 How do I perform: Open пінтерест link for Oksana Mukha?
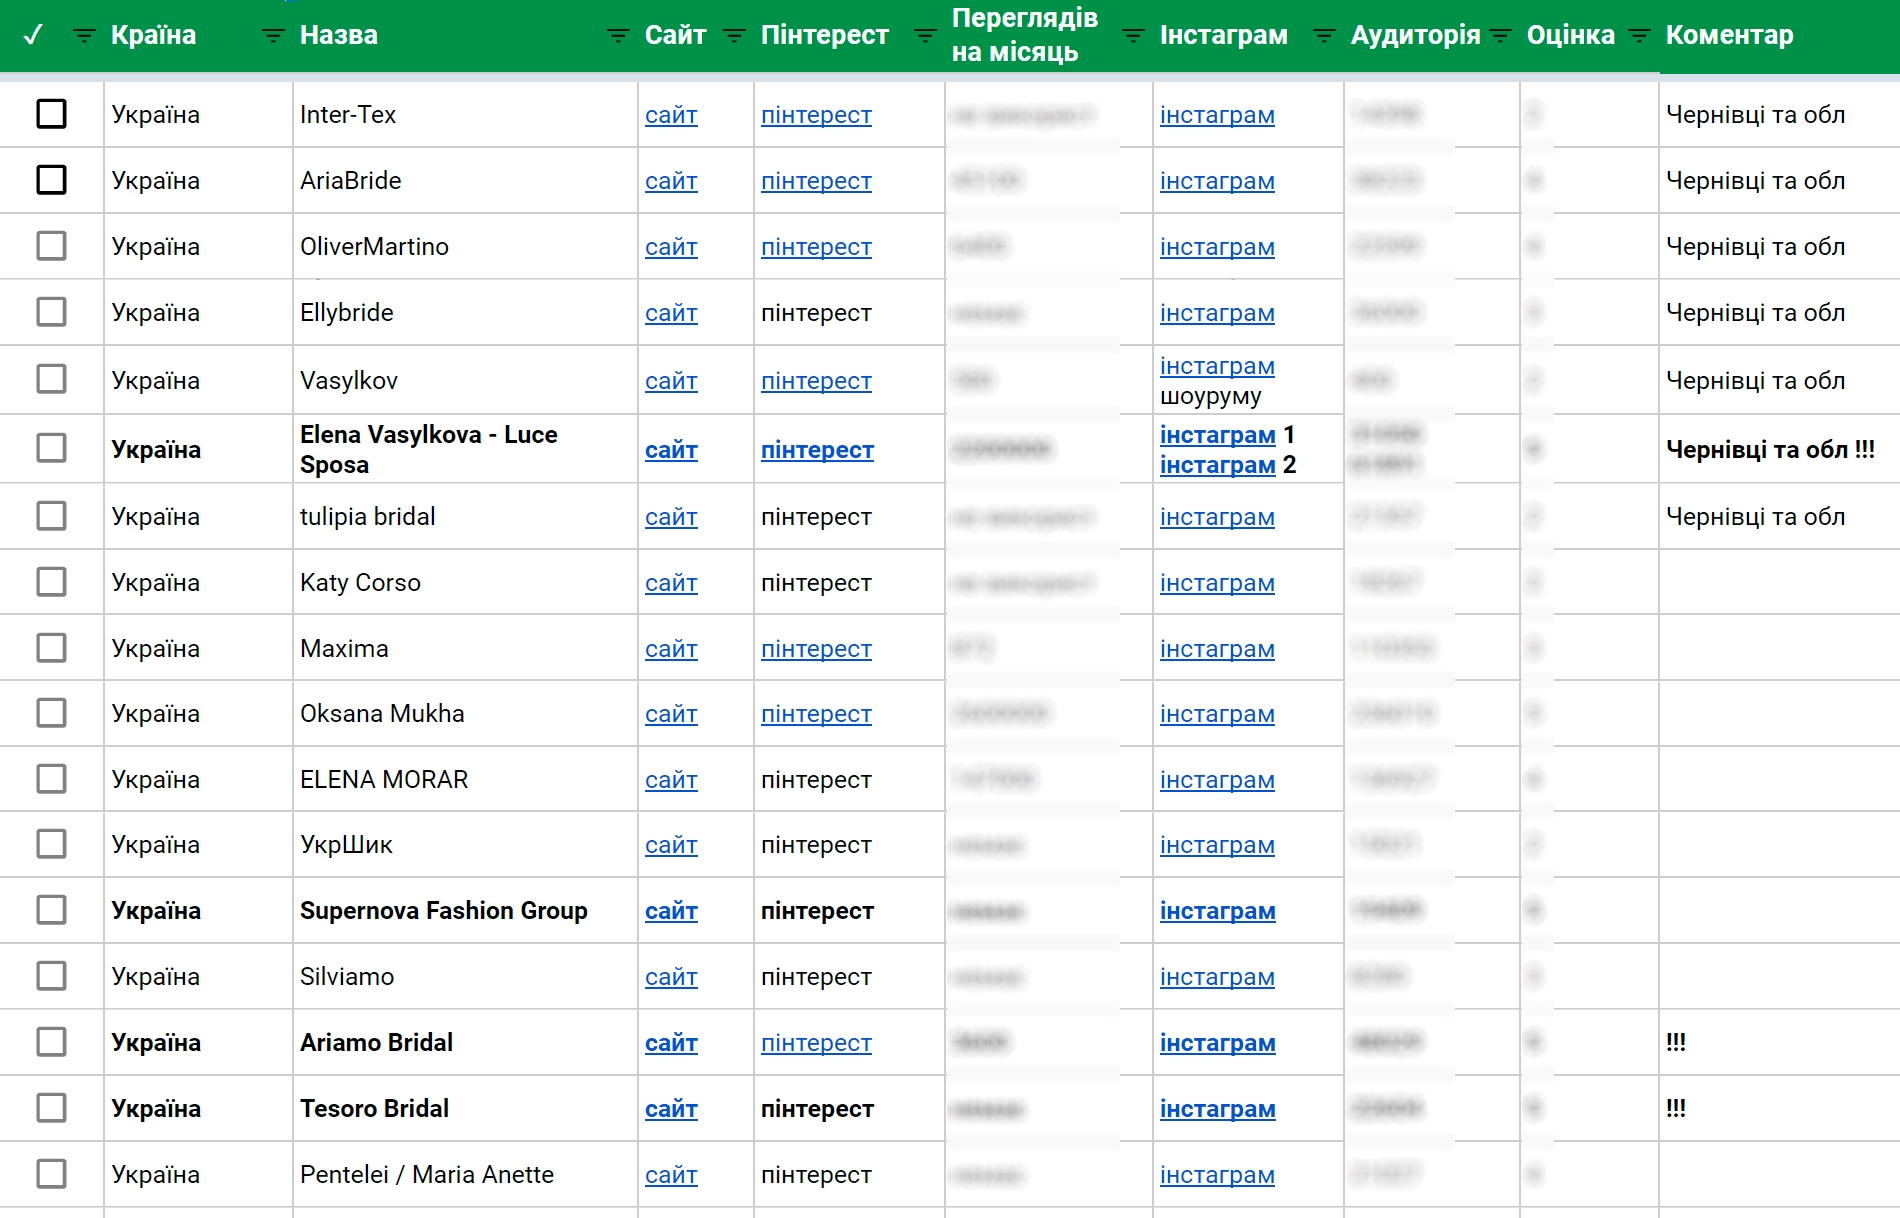tap(816, 714)
